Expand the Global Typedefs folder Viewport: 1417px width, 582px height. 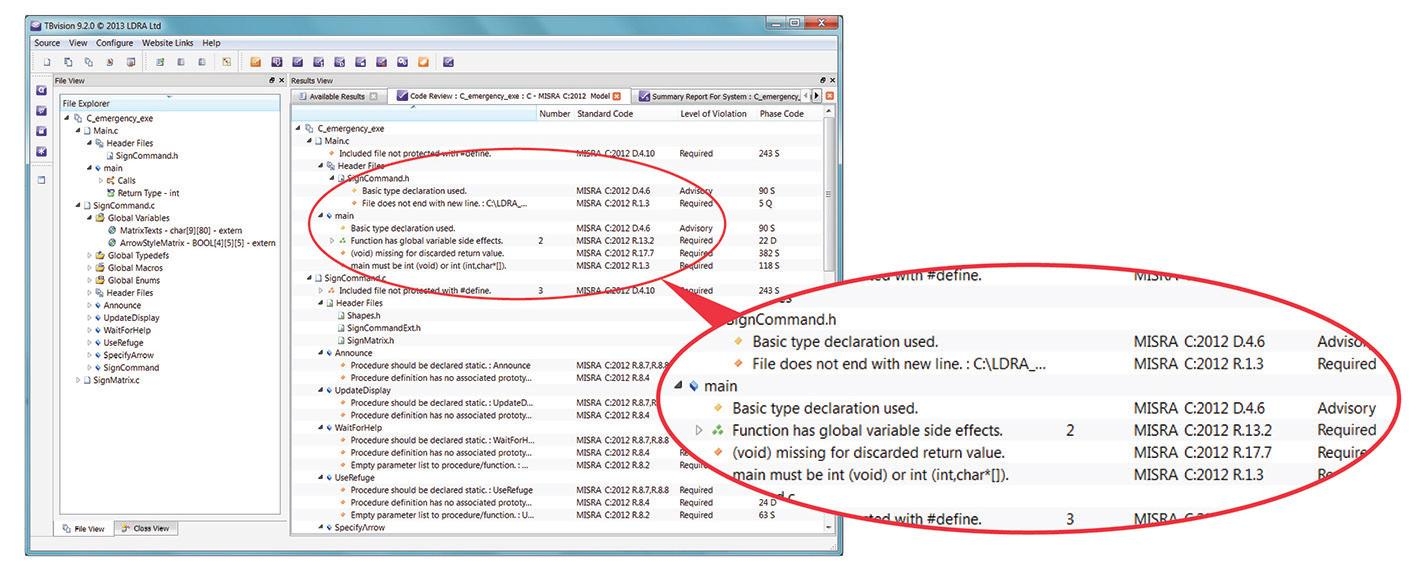[89, 255]
